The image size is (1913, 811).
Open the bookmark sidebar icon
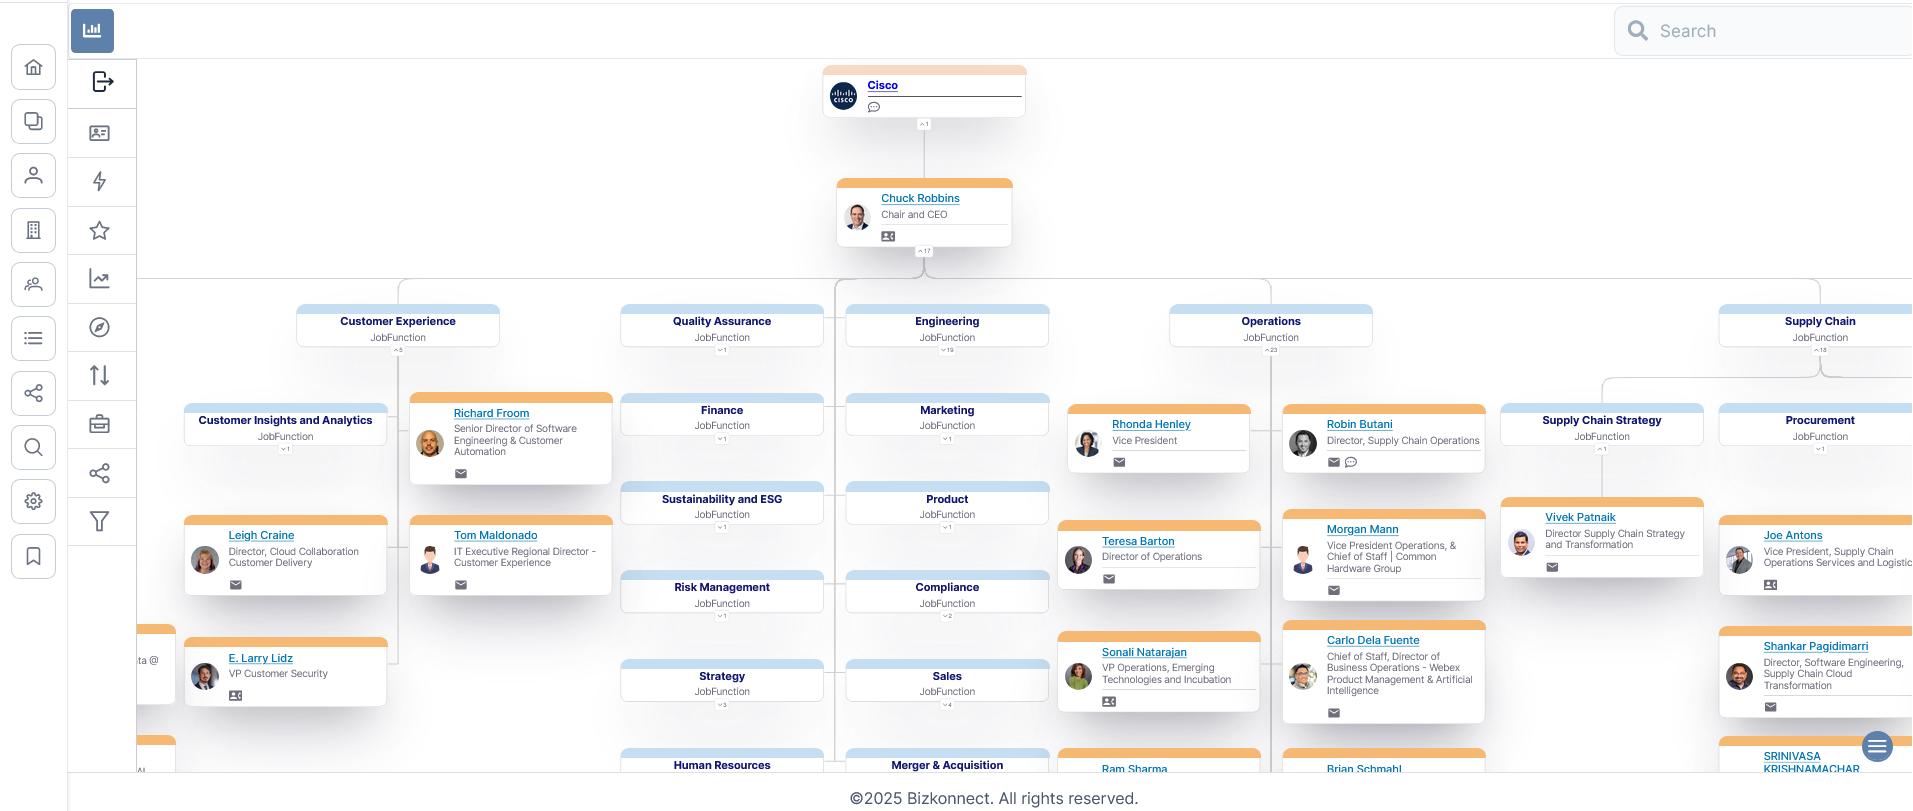33,556
